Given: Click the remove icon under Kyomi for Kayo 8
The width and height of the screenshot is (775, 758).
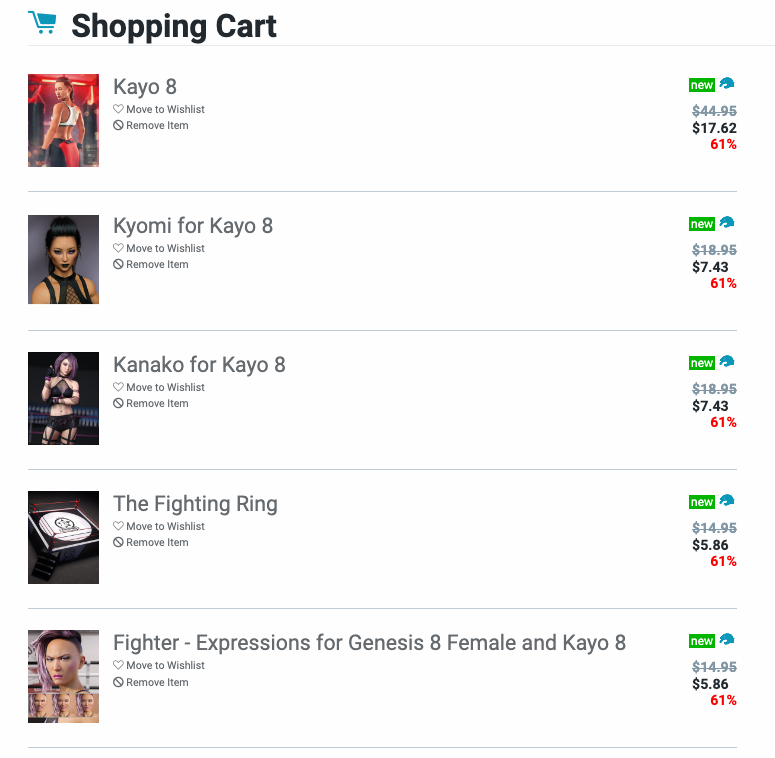Looking at the screenshot, I should click(118, 265).
